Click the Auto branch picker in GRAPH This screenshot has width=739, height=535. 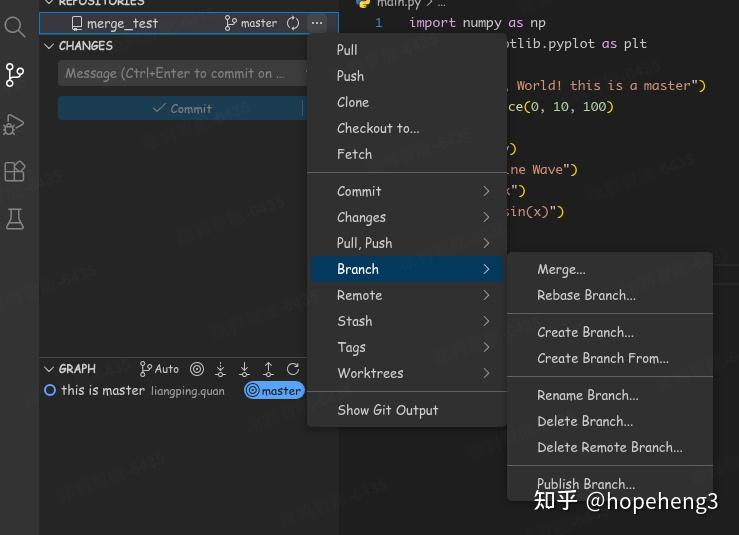pos(159,369)
